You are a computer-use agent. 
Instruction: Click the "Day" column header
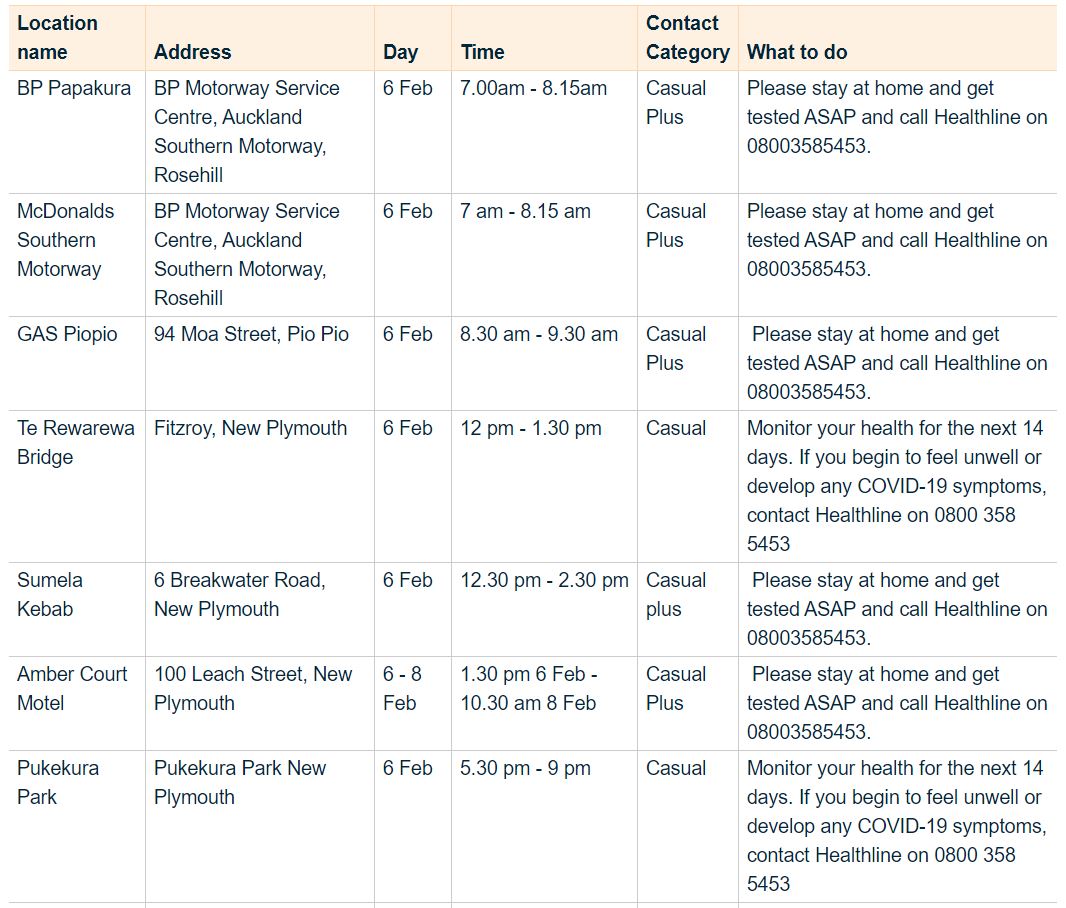[x=400, y=52]
